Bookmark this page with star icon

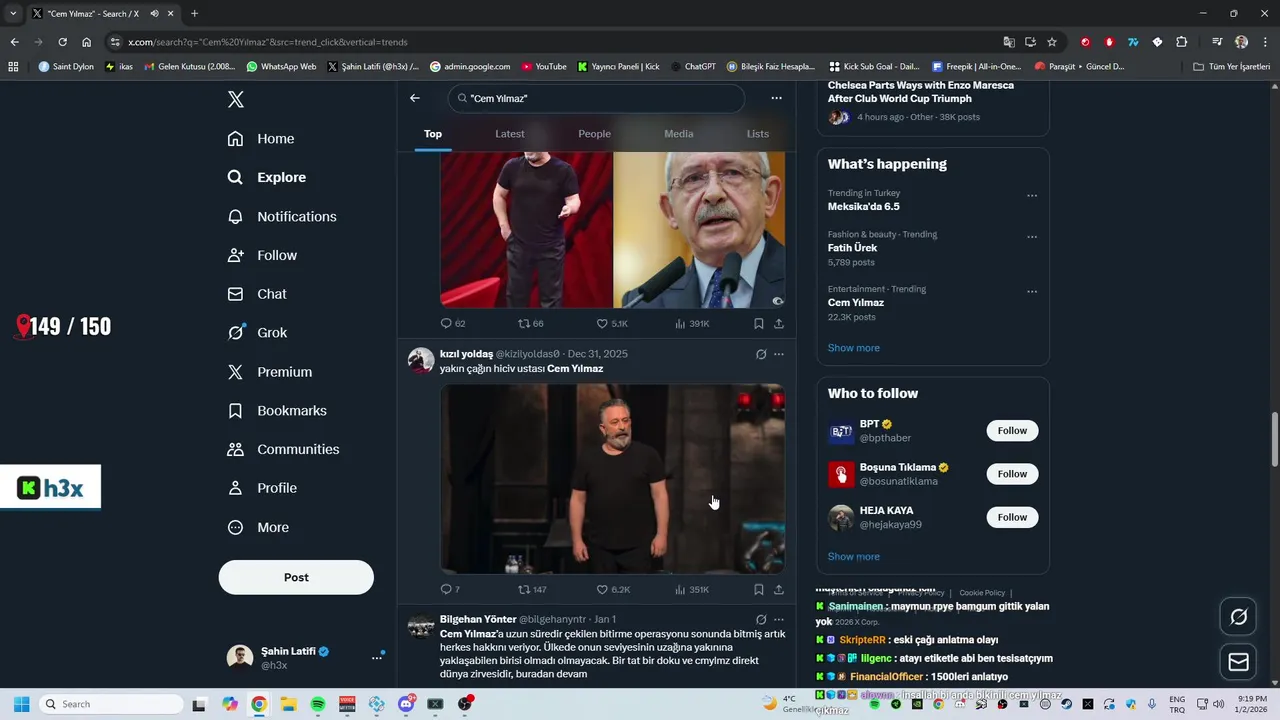click(x=1052, y=42)
